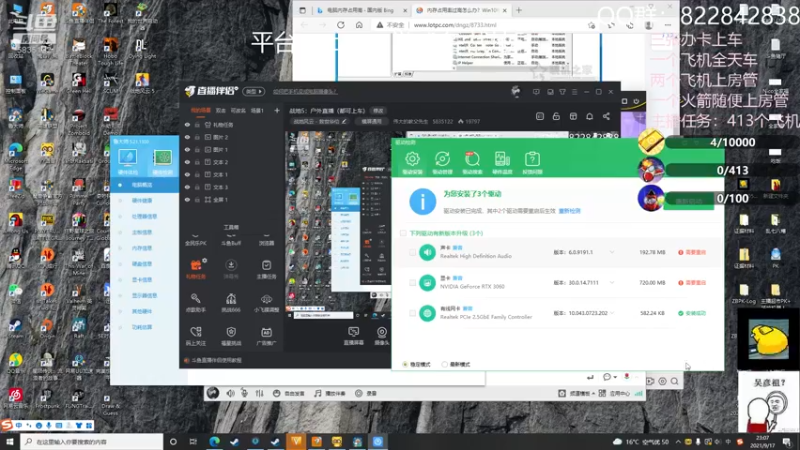Switch to the first browser tab (Bing search)
This screenshot has width=800, height=450.
click(x=360, y=10)
